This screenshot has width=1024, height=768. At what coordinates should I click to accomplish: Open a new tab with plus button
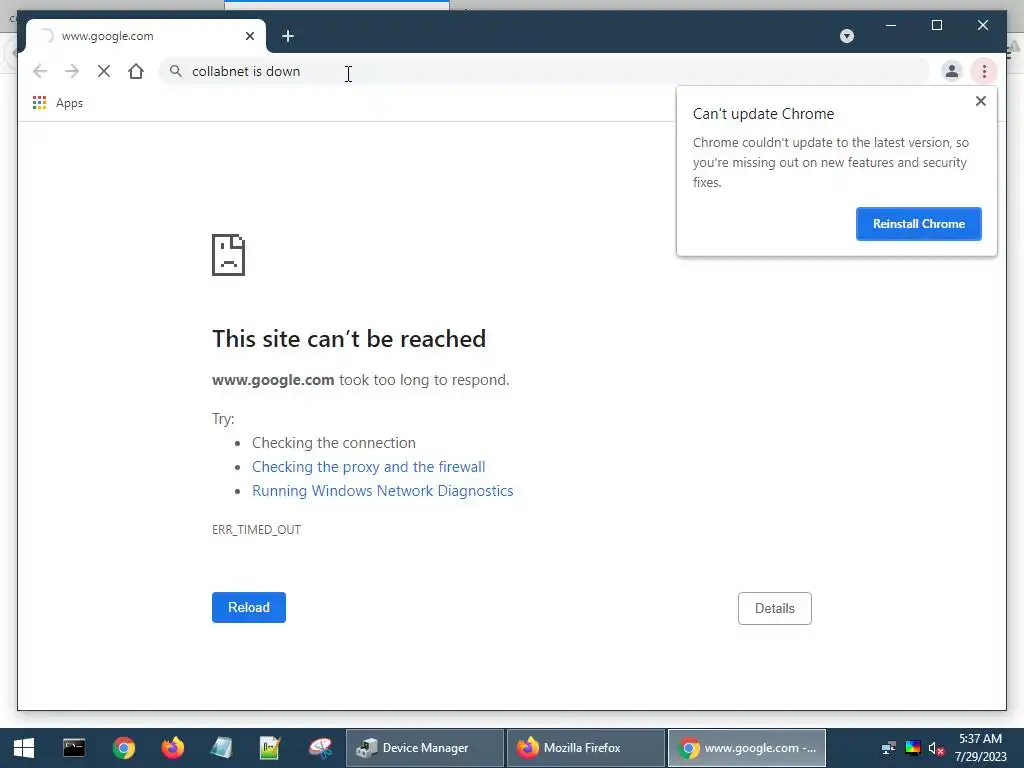coord(288,36)
